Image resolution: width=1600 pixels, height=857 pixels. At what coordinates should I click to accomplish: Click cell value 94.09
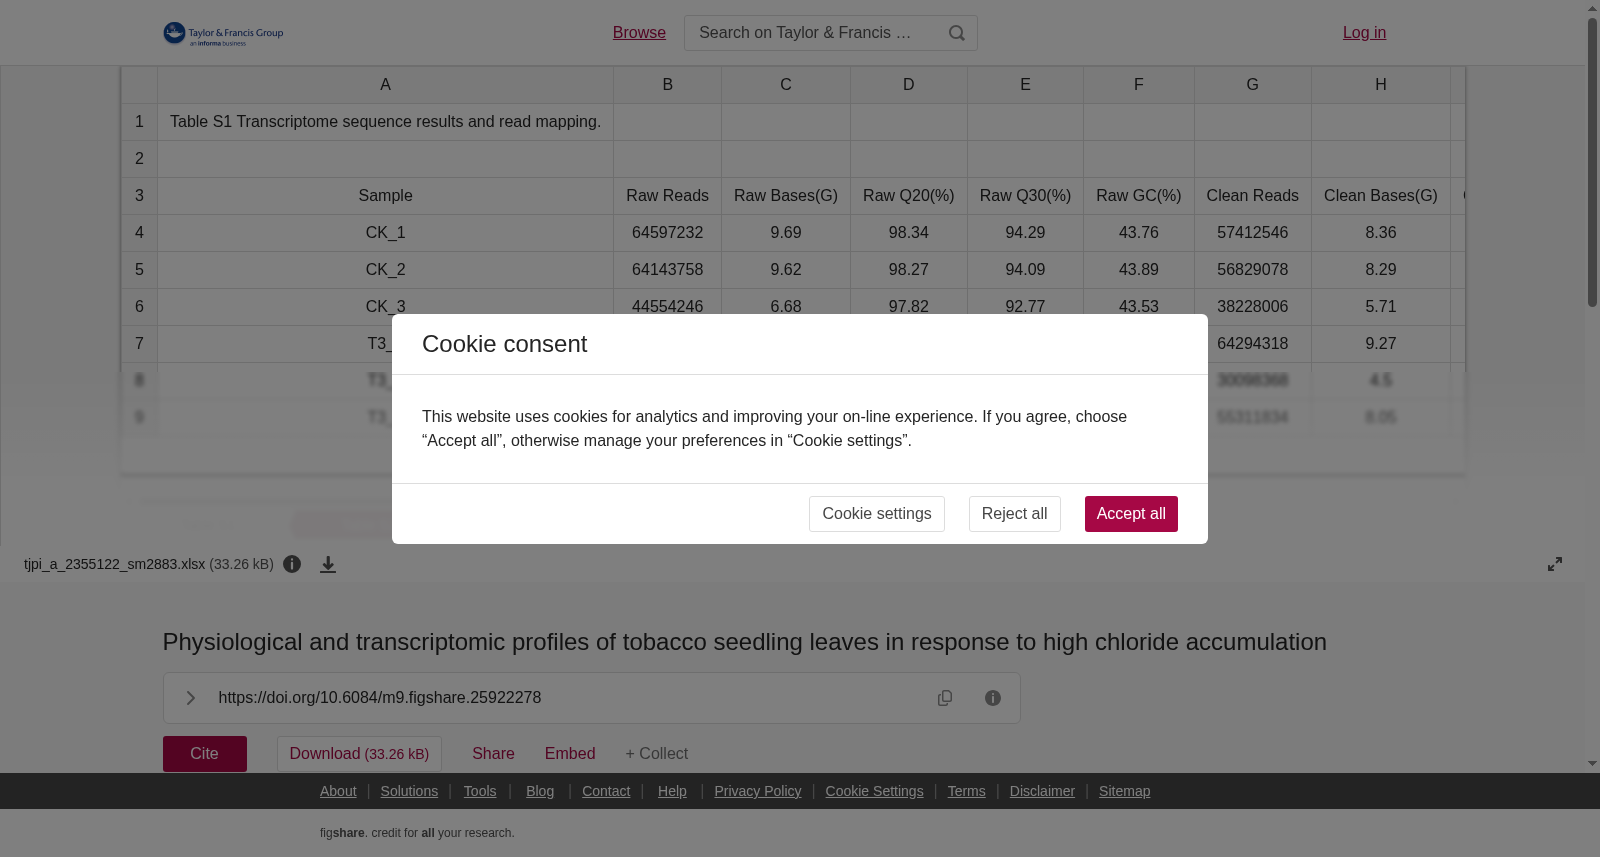(x=1025, y=270)
